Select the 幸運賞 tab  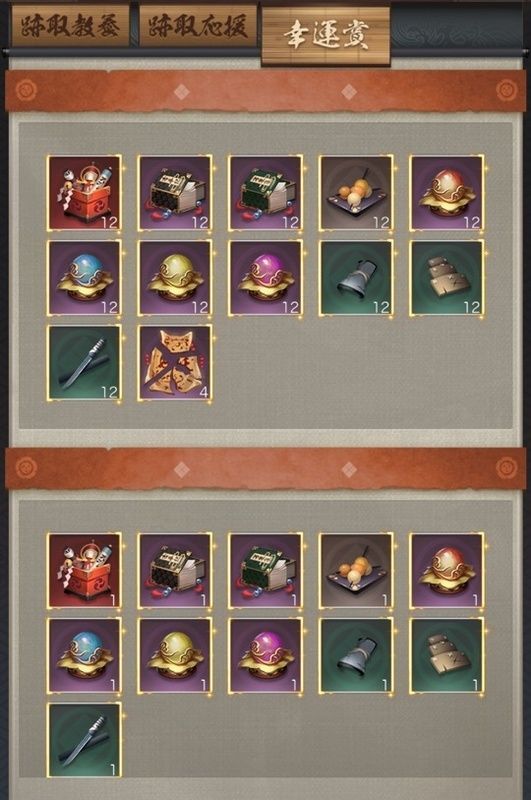(x=326, y=35)
